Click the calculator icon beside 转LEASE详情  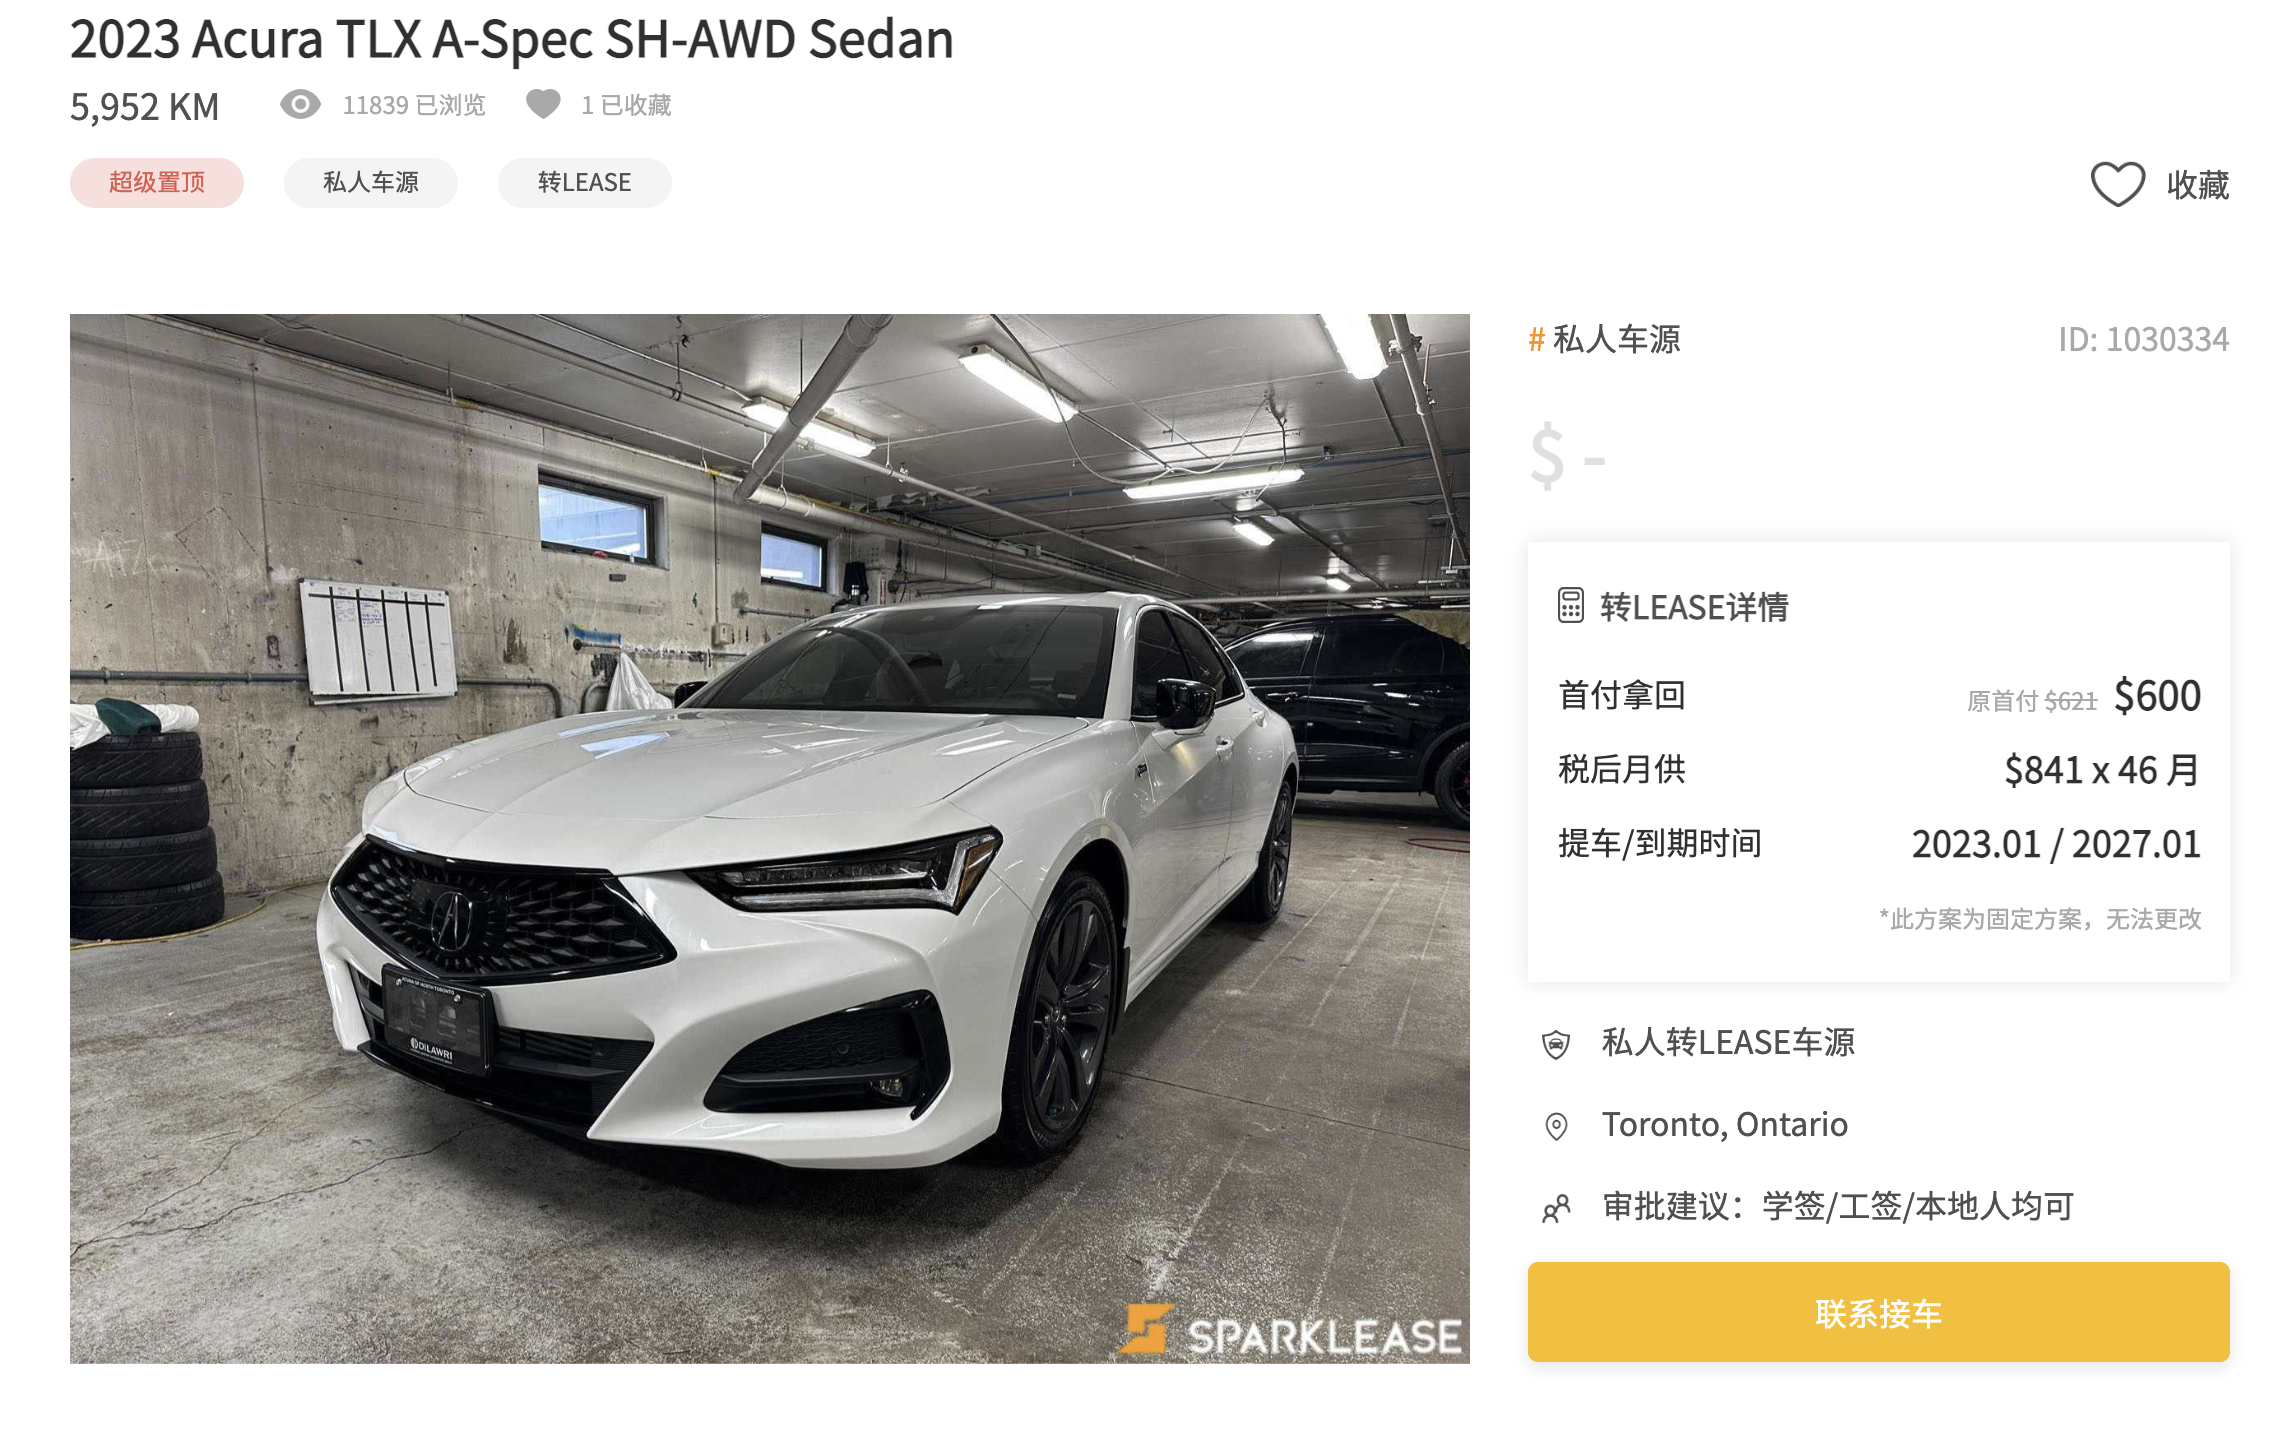1570,606
